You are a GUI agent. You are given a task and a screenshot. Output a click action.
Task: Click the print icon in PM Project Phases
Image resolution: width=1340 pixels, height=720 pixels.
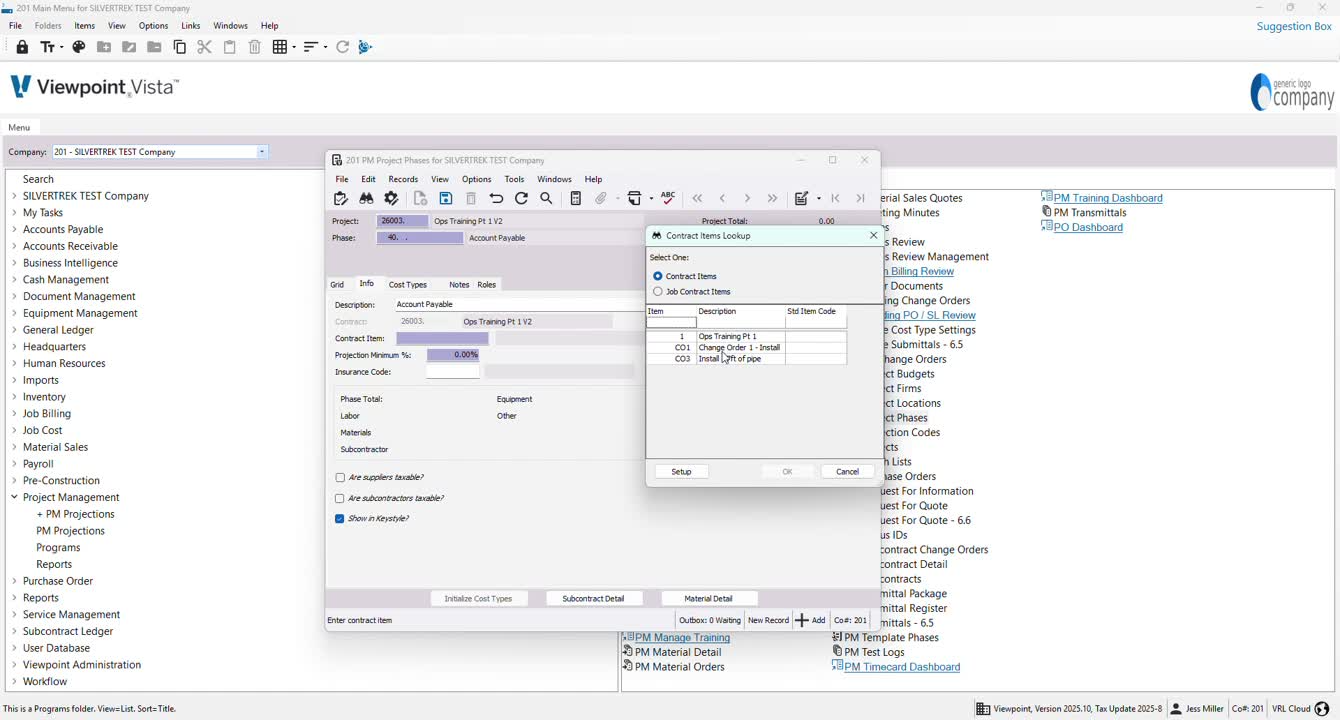click(x=634, y=199)
